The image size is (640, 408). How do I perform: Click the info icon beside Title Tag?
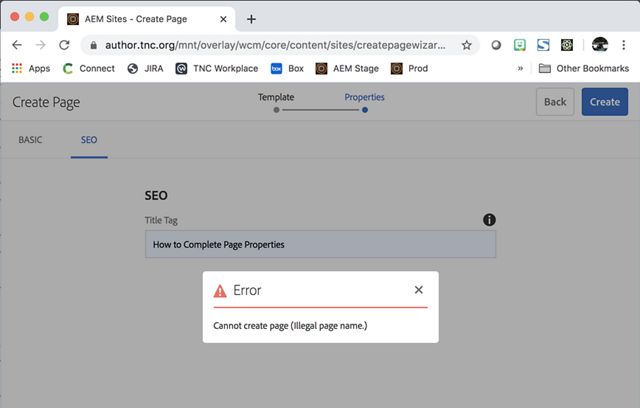click(x=489, y=220)
